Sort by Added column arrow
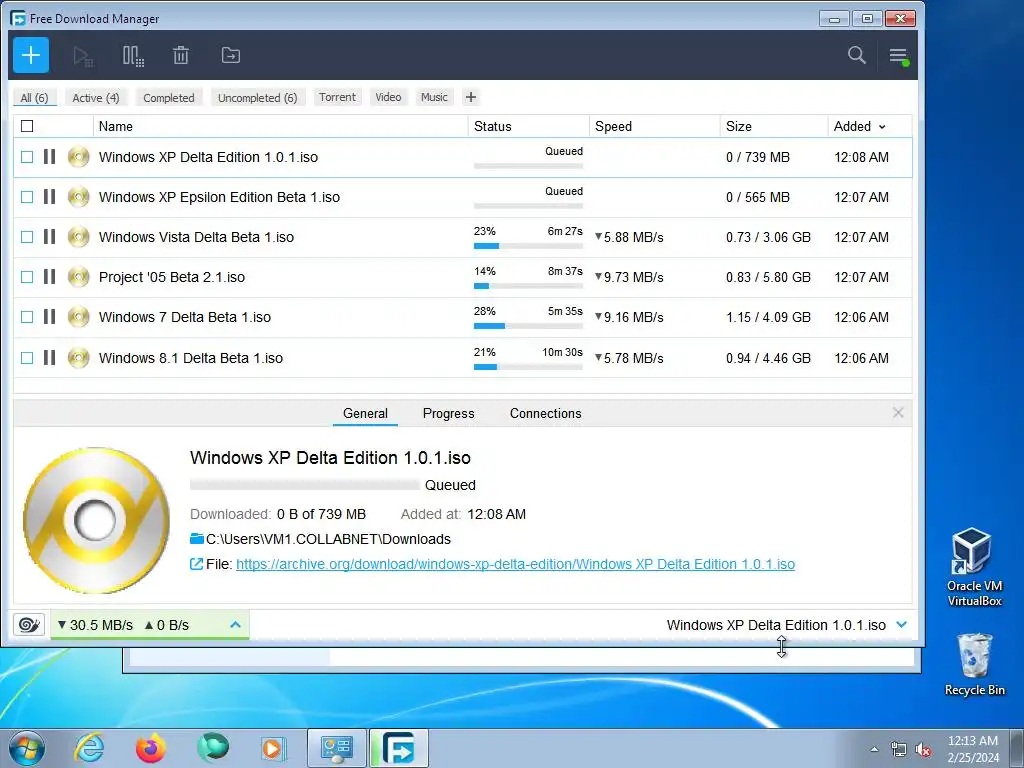This screenshot has width=1024, height=768. [x=882, y=127]
